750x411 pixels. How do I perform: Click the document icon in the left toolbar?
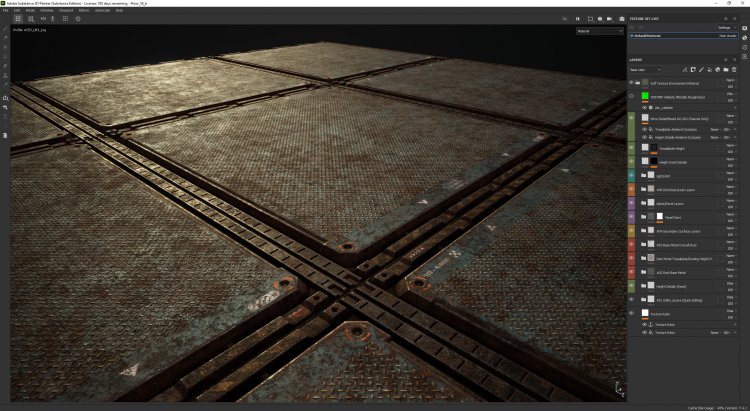5,135
